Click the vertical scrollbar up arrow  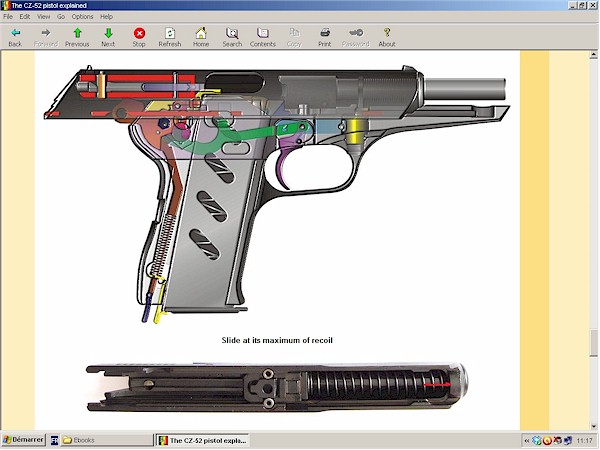pyautogui.click(x=593, y=55)
